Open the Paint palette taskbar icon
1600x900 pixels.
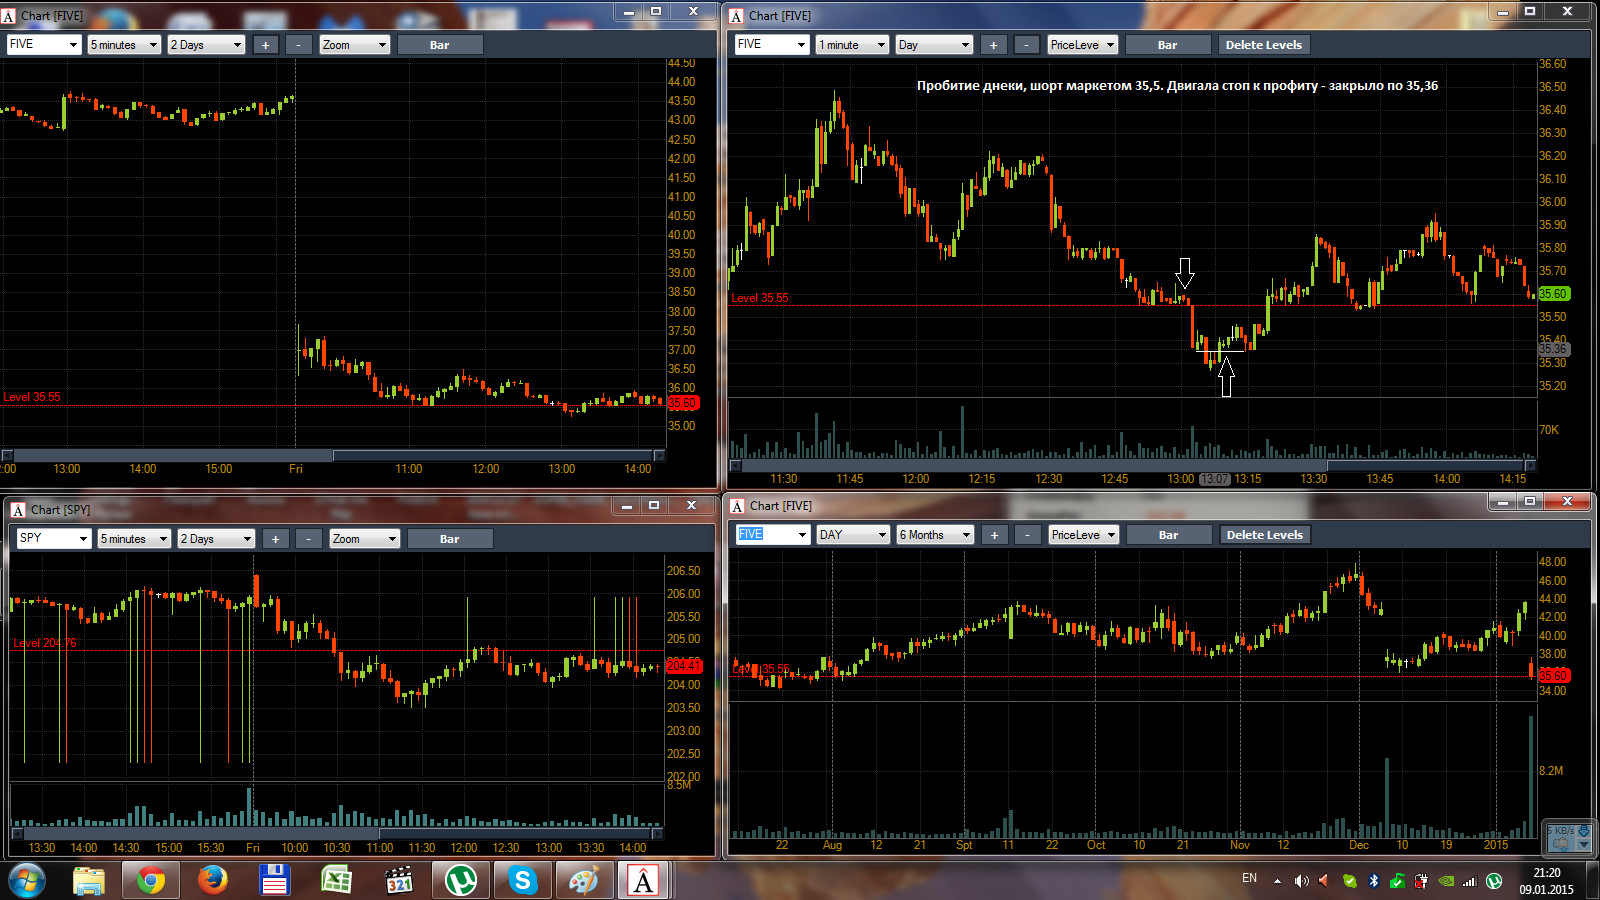(584, 881)
